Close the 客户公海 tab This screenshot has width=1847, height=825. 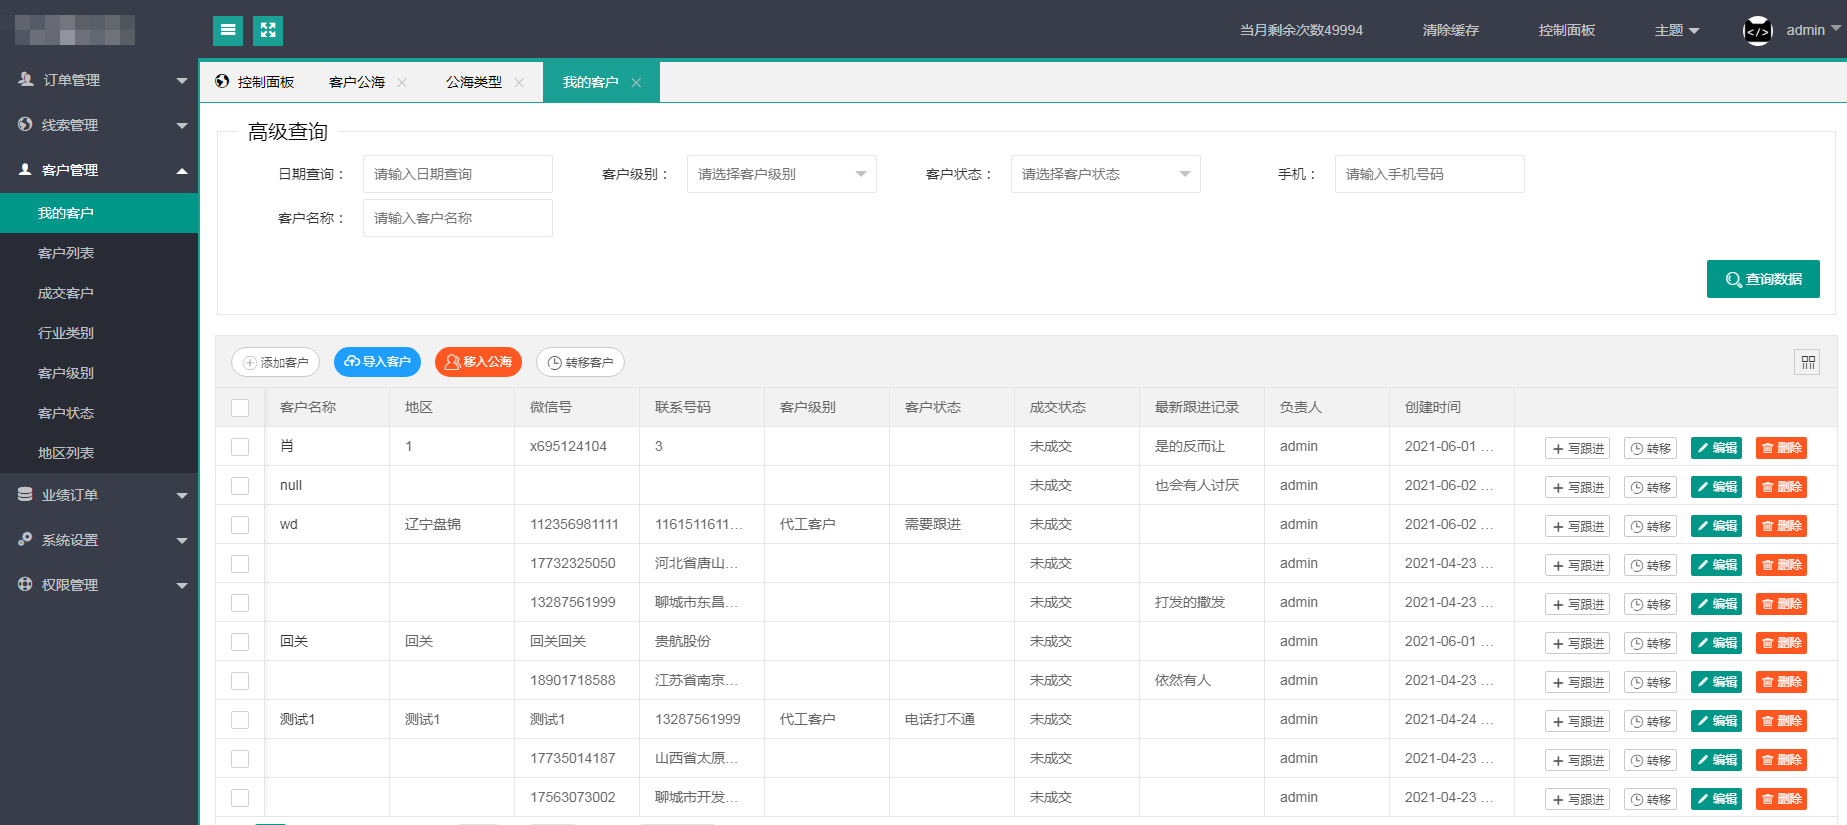coord(402,83)
